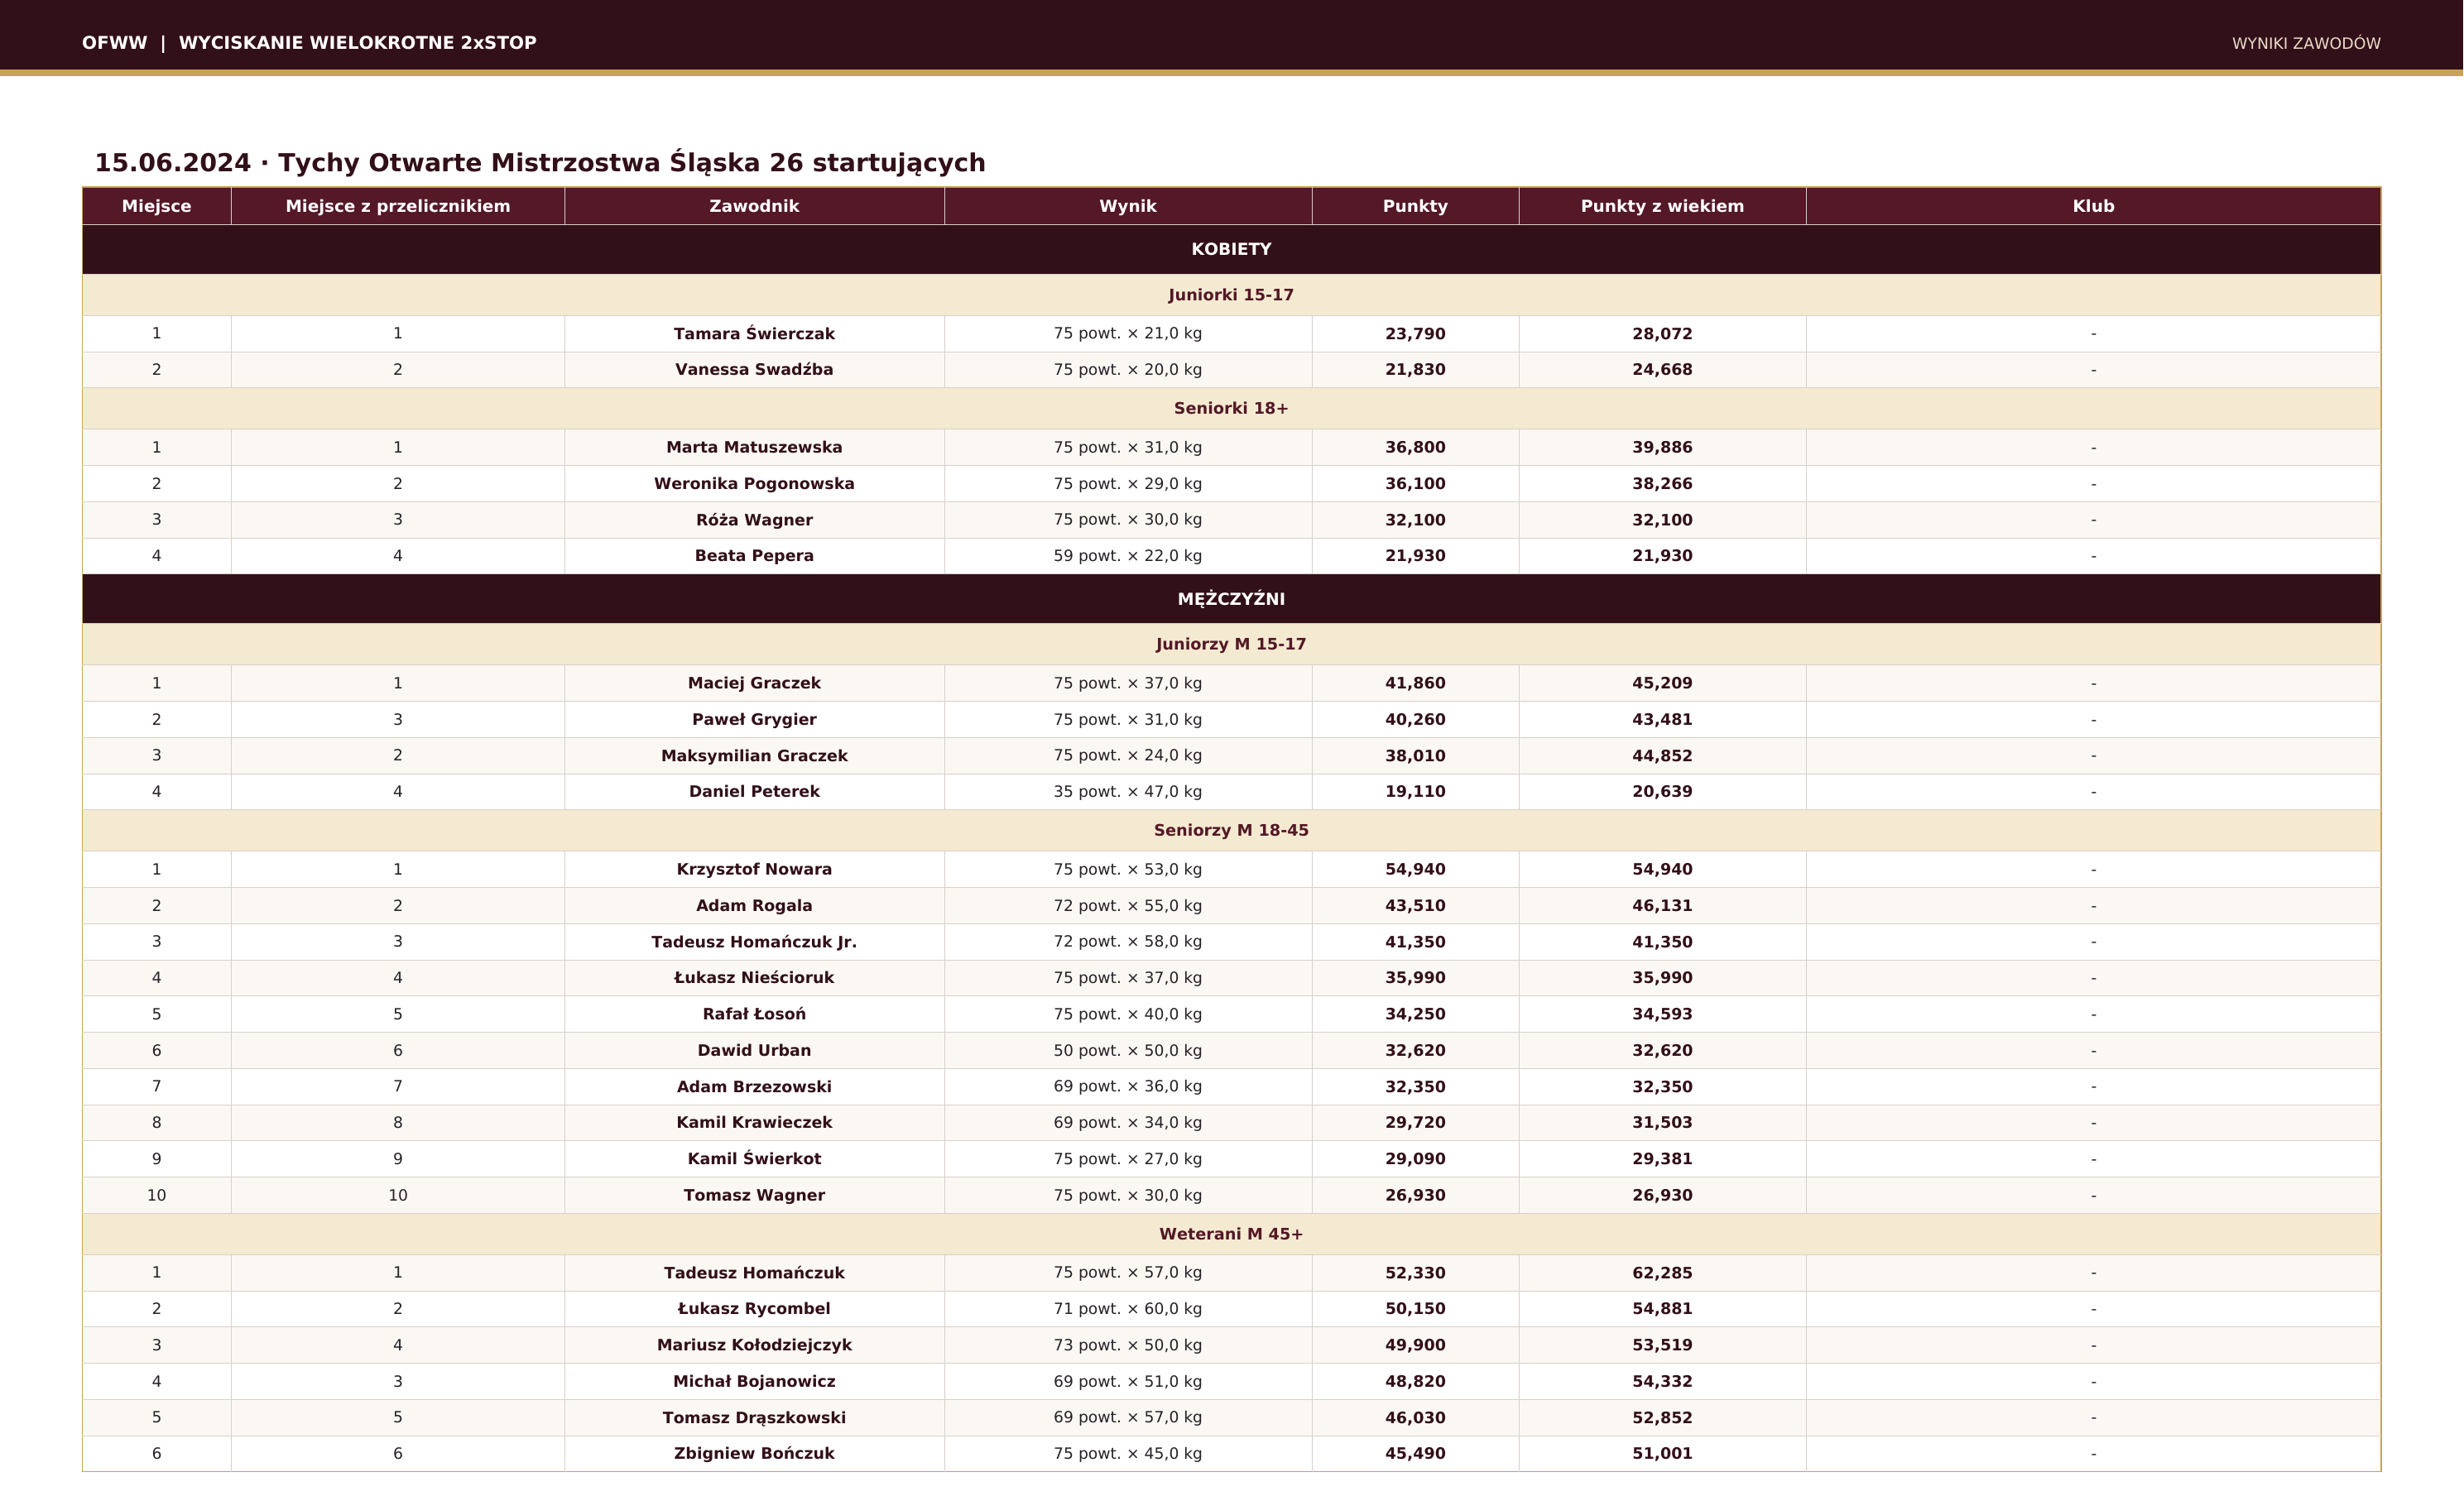Click the Punkty z wiekiem header
The image size is (2464, 1496).
(x=1662, y=206)
